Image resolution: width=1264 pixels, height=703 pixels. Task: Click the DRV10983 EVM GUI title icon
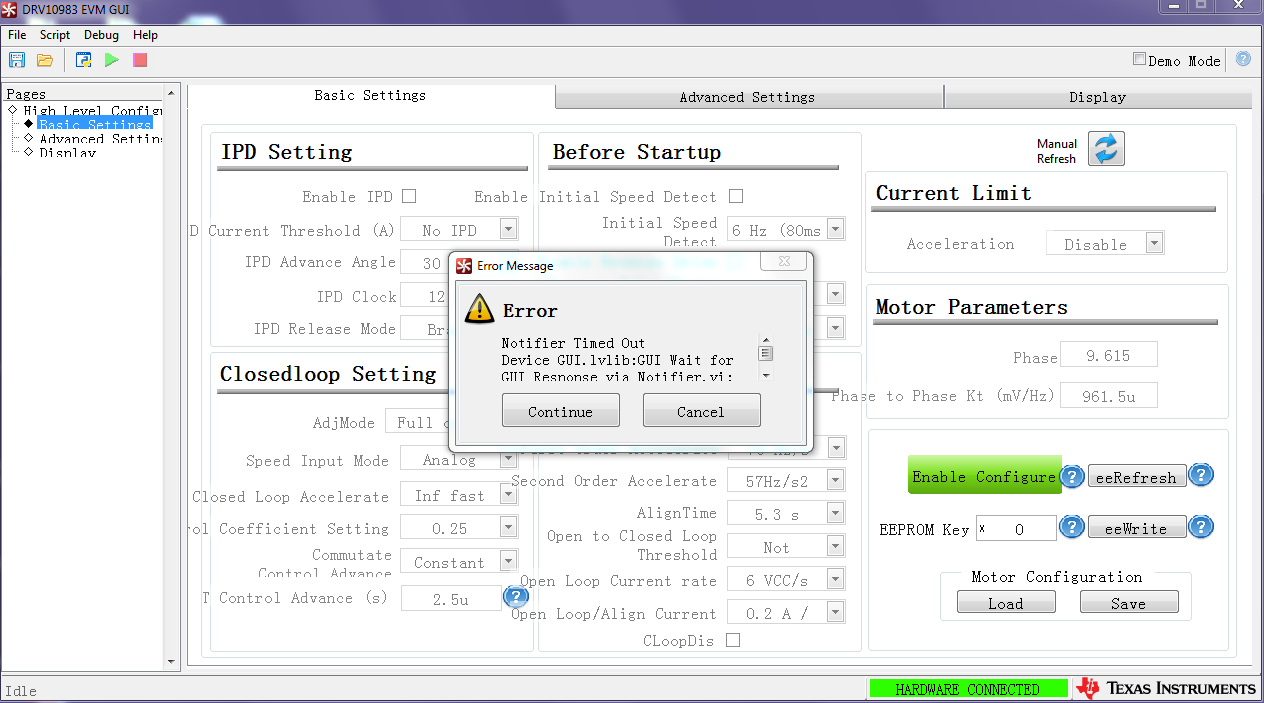(x=10, y=9)
